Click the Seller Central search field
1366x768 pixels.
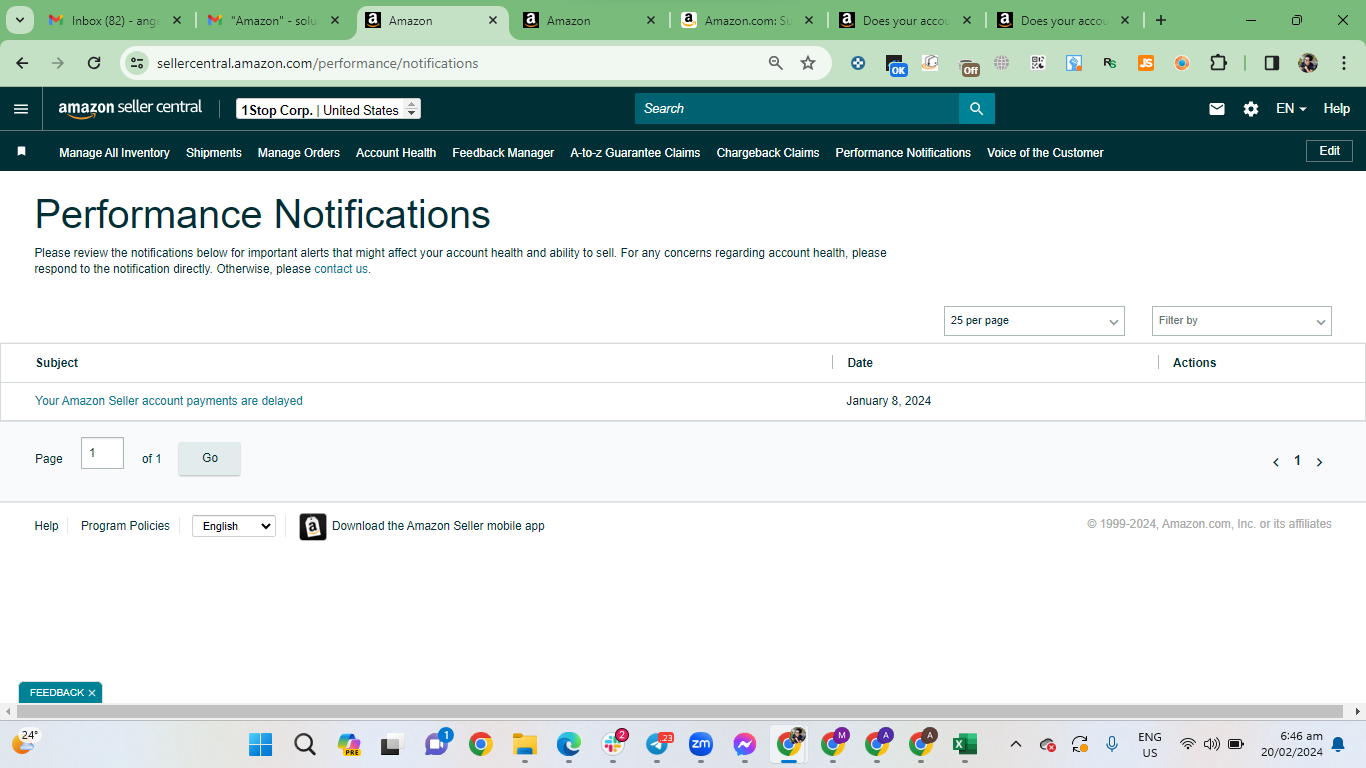[x=797, y=109]
